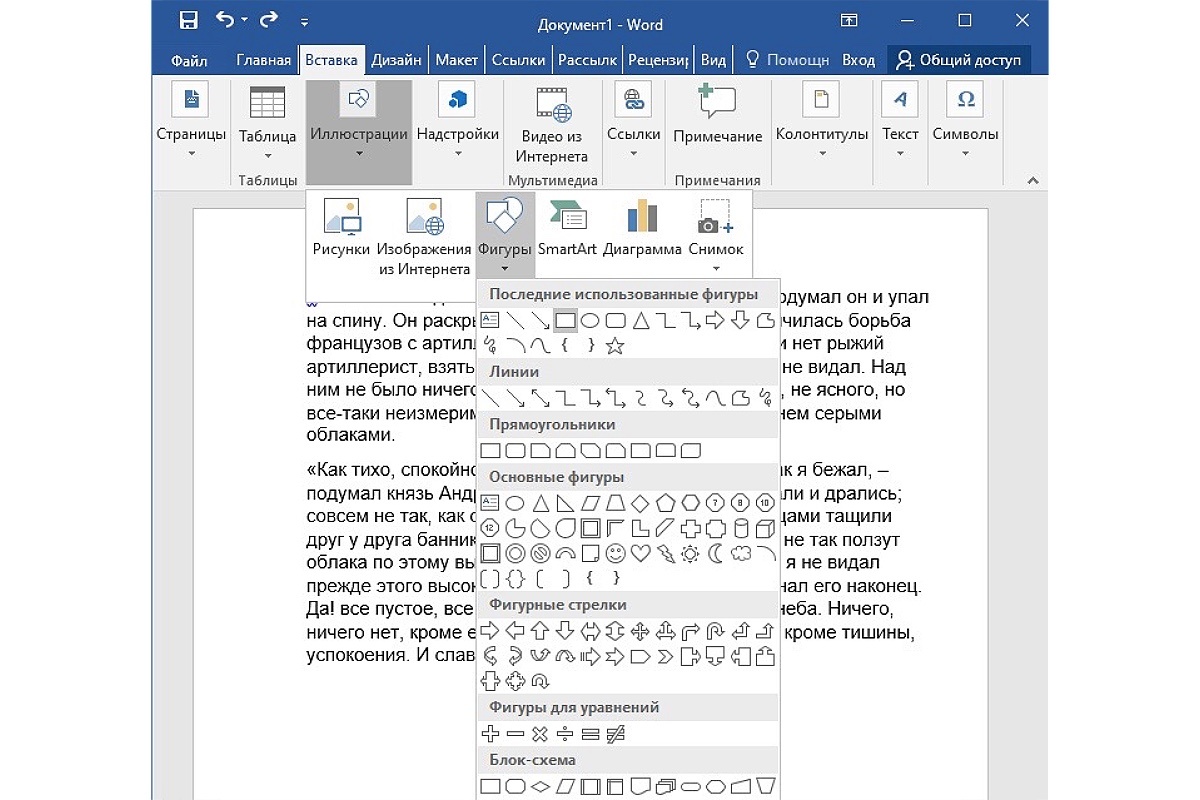Open the Снимок screenshot dropdown
1200x800 pixels.
[716, 236]
